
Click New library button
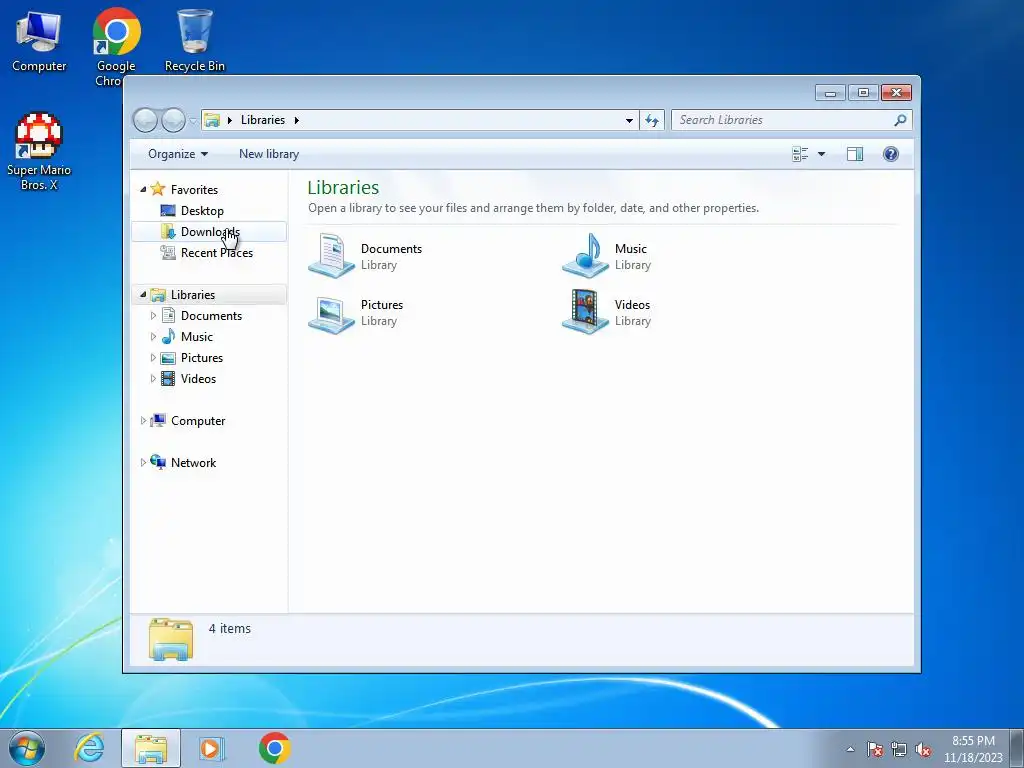[x=268, y=154]
